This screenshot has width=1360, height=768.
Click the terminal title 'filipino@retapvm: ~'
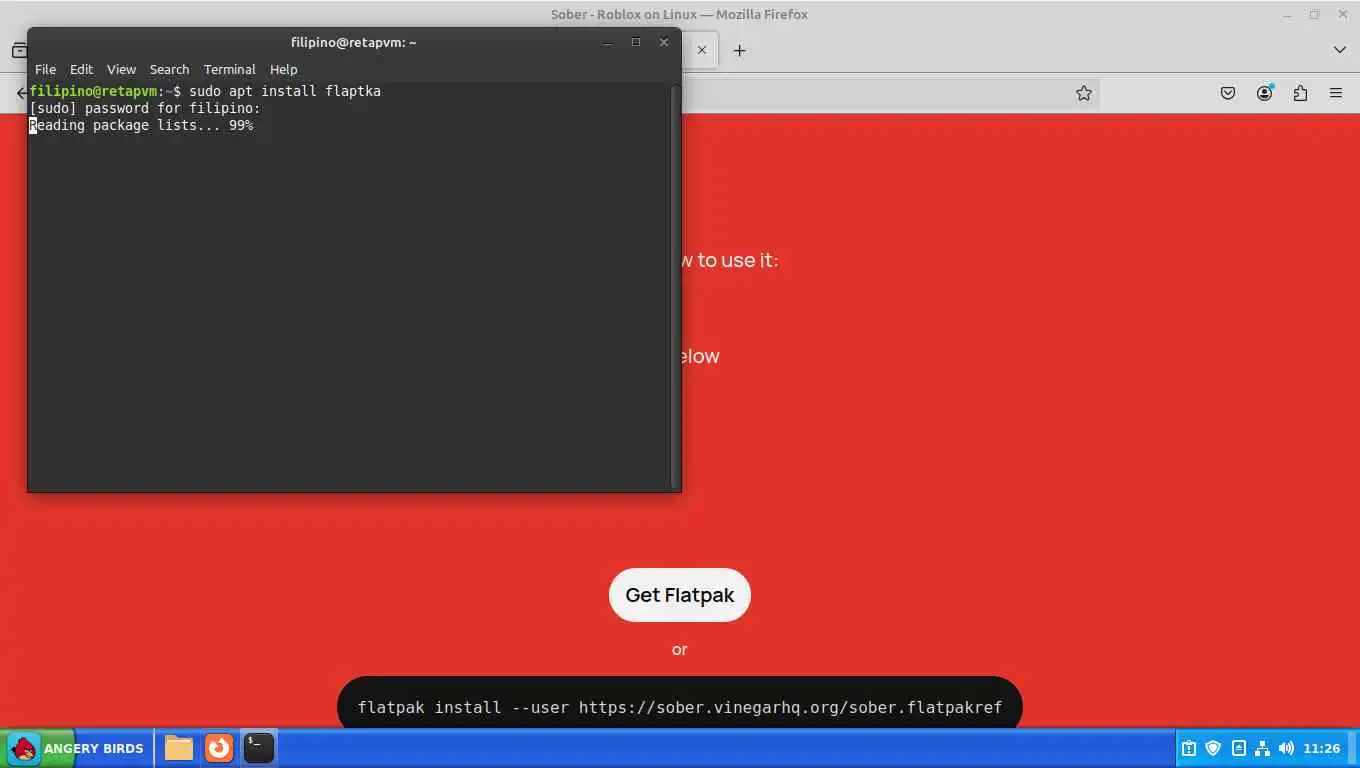click(x=353, y=42)
